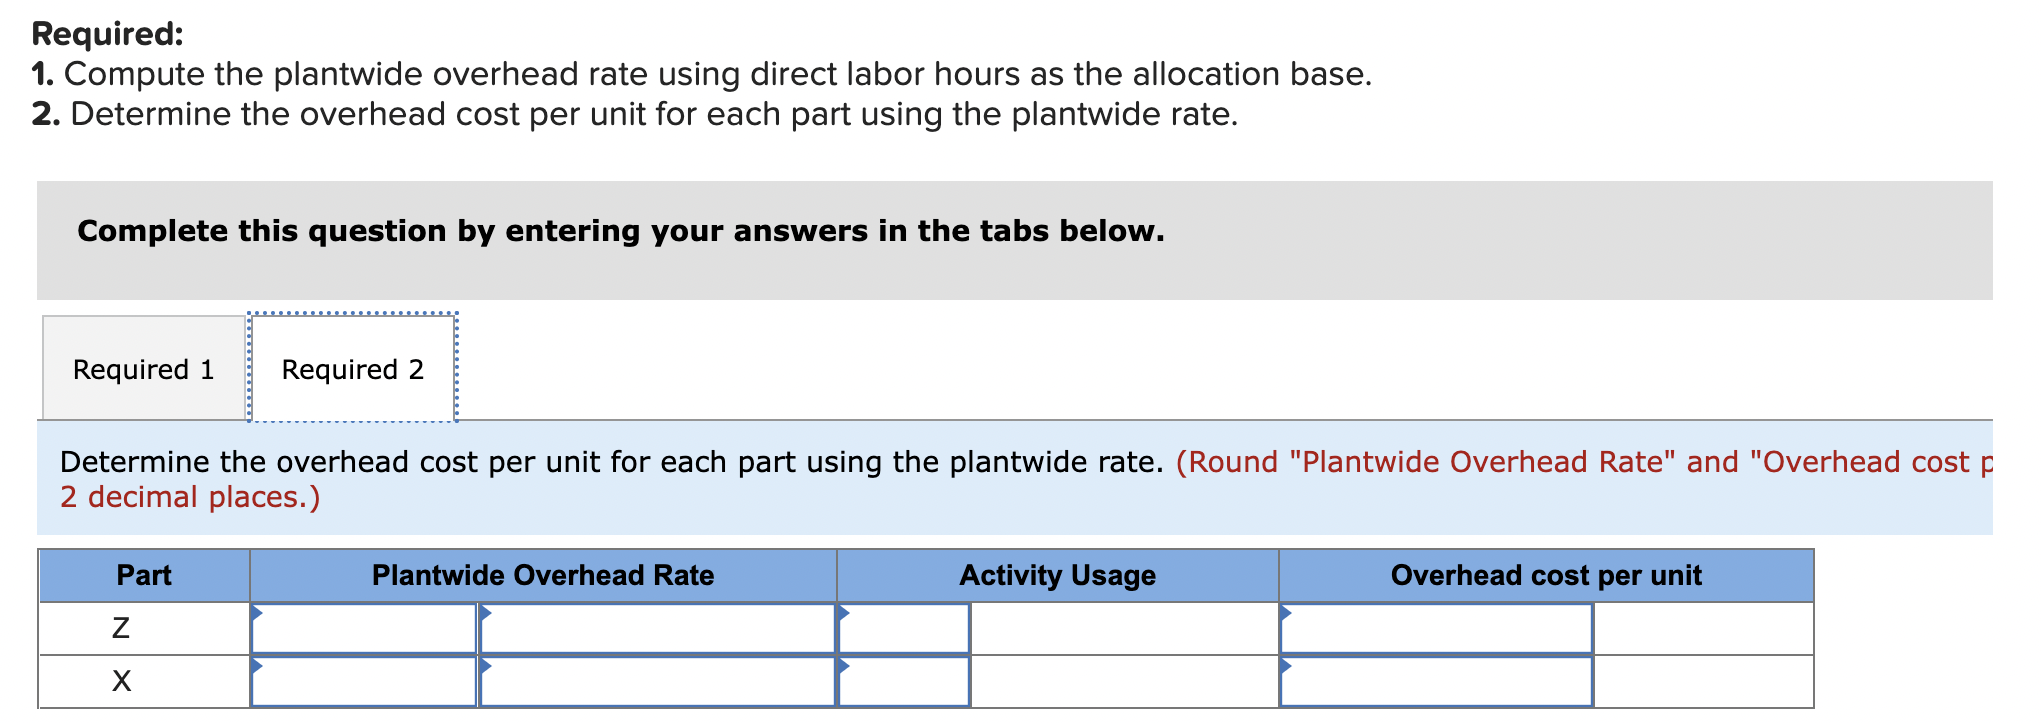Open second Plantwide Overhead Rate dropdown for Z
The width and height of the screenshot is (2041, 723).
657,628
